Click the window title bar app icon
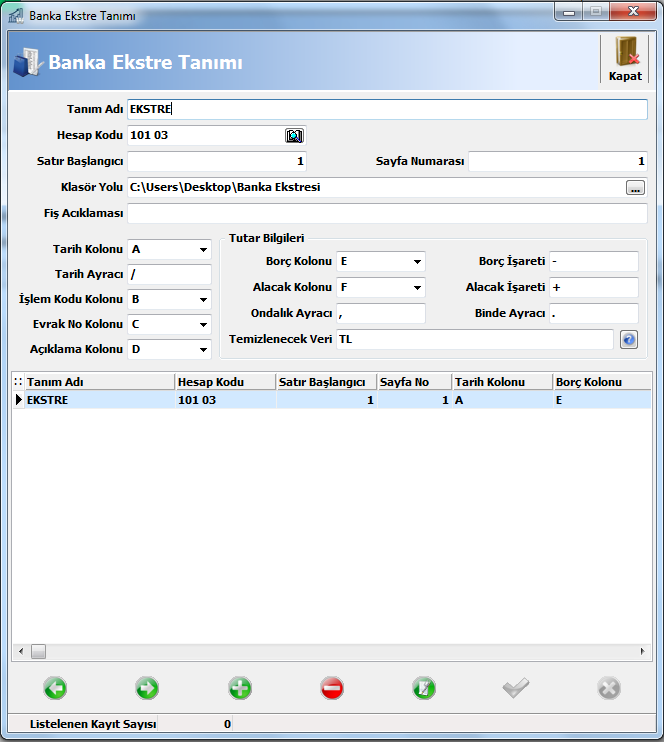The width and height of the screenshot is (664, 742). (x=16, y=16)
